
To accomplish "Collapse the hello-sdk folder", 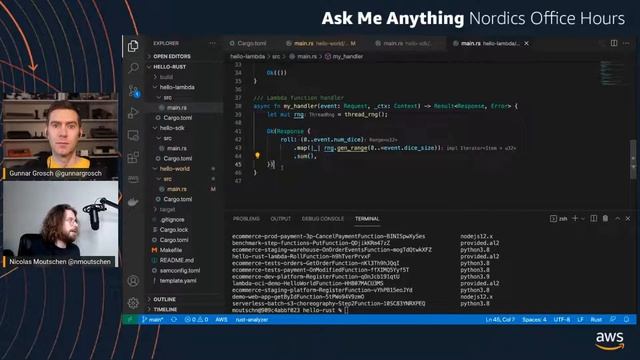I will (x=172, y=128).
